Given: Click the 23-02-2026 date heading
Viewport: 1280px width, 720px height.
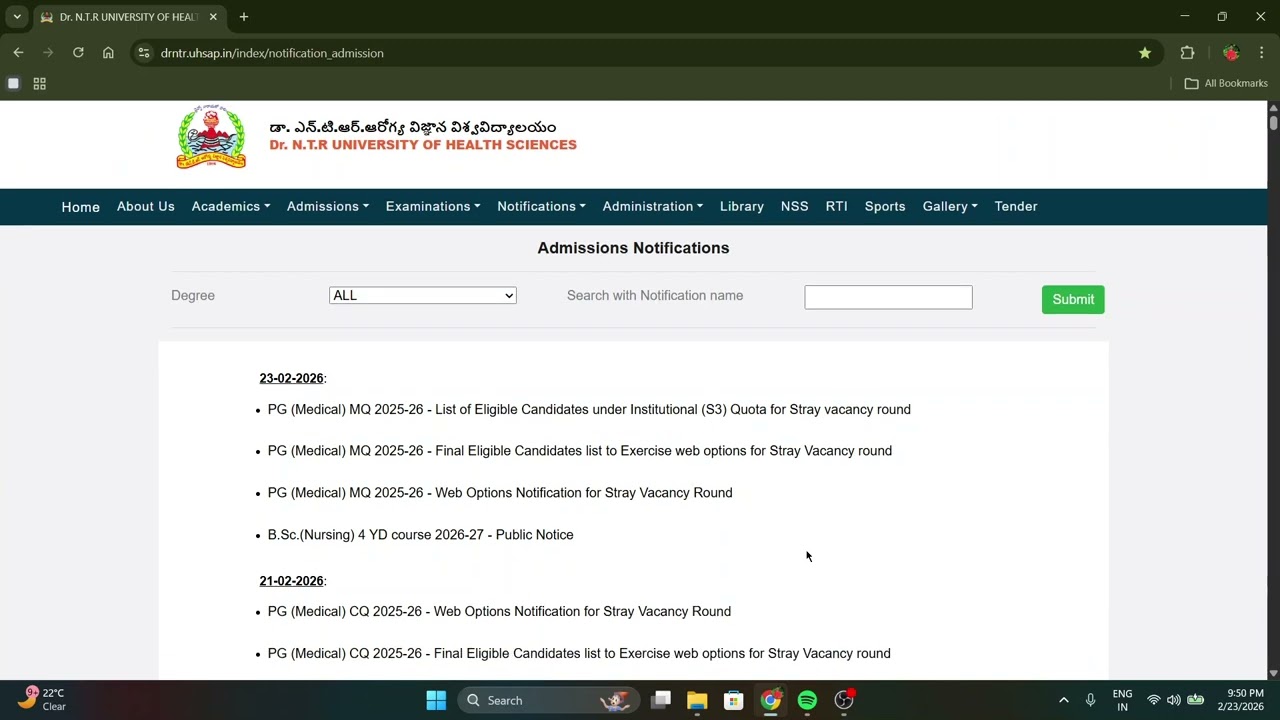Looking at the screenshot, I should (x=291, y=378).
